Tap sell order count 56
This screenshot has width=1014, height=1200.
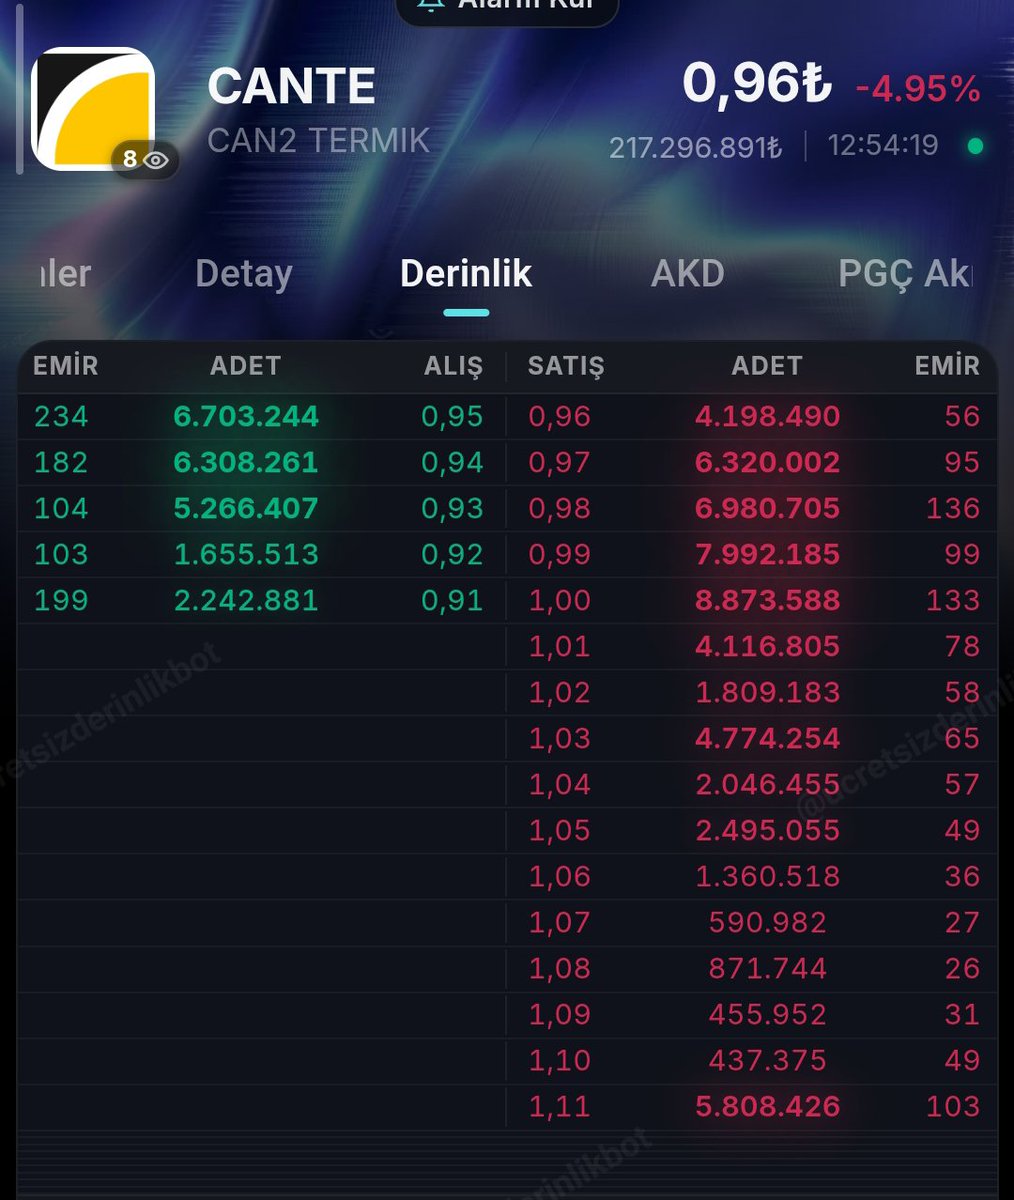962,416
